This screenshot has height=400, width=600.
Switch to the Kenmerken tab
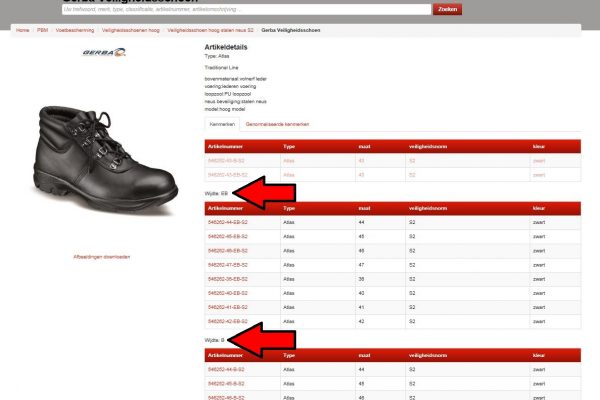223,123
